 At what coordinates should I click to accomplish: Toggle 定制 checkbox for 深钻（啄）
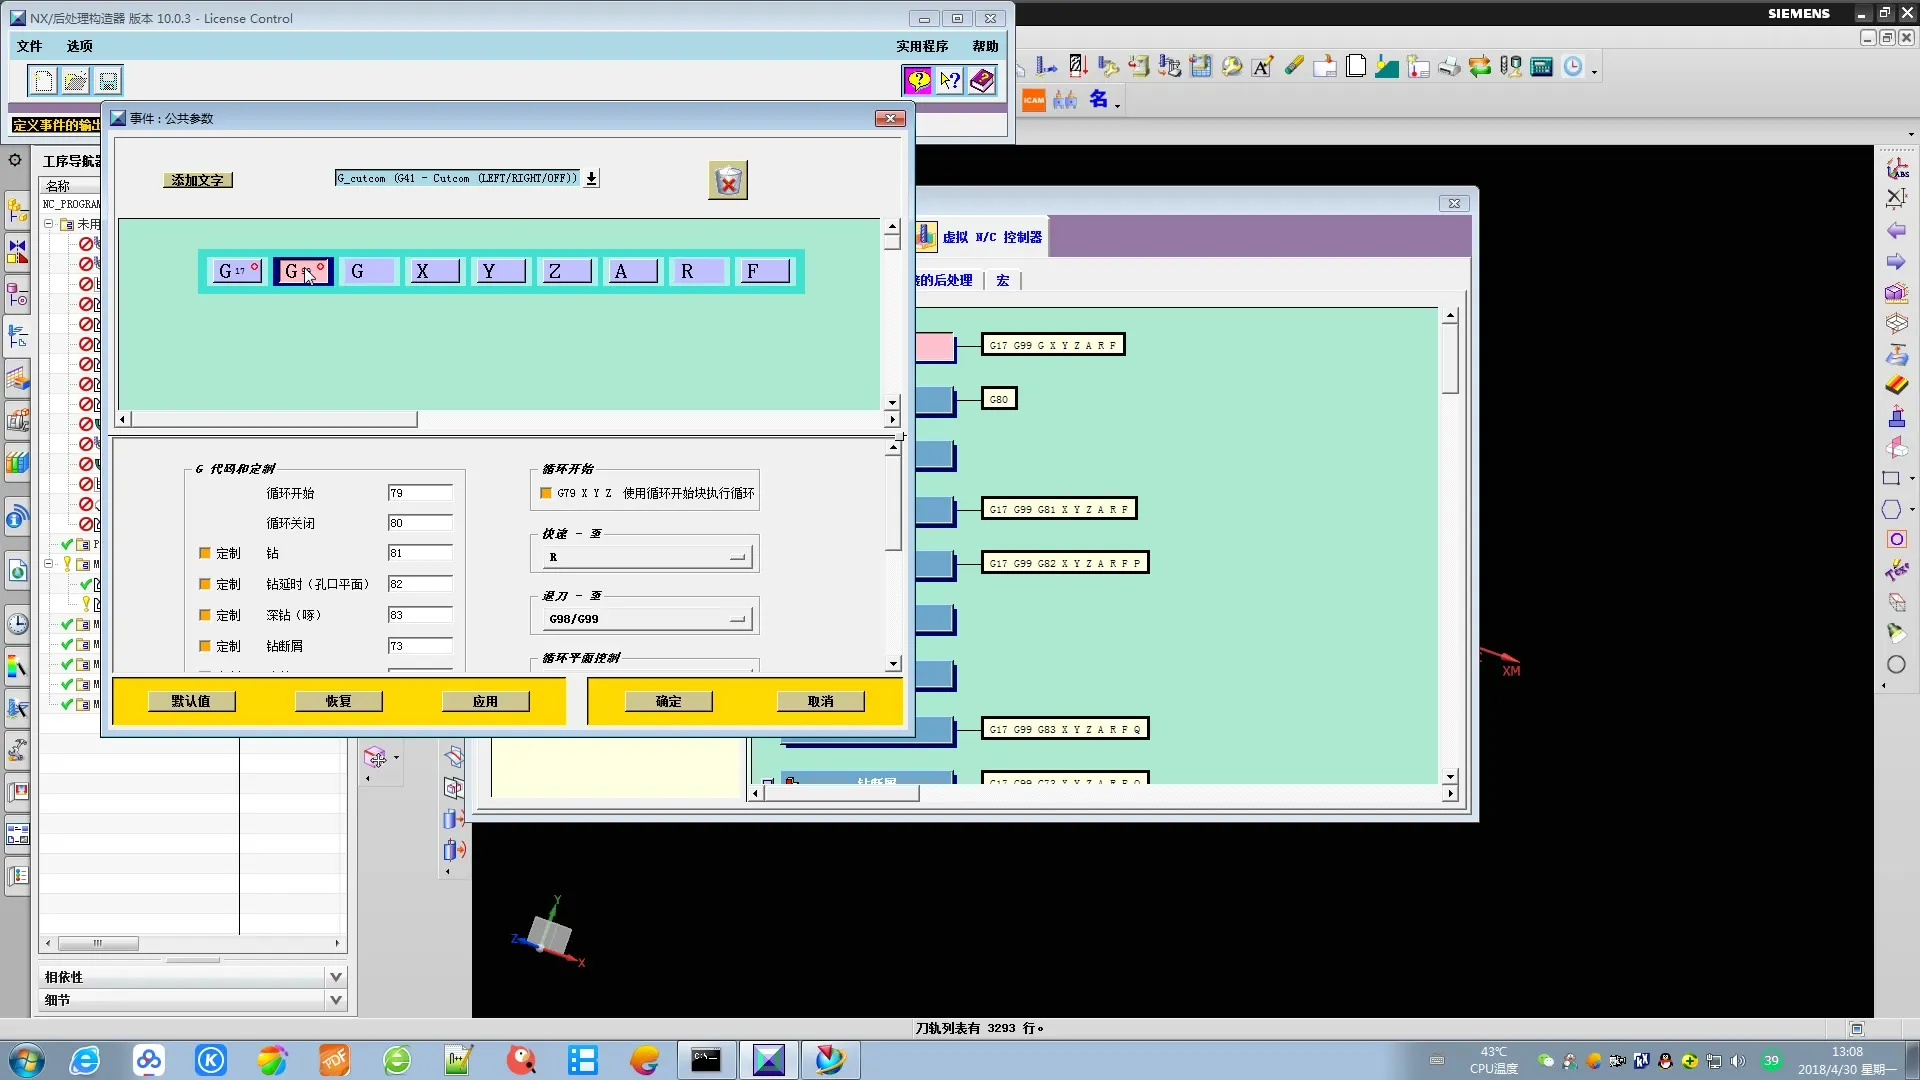point(205,615)
